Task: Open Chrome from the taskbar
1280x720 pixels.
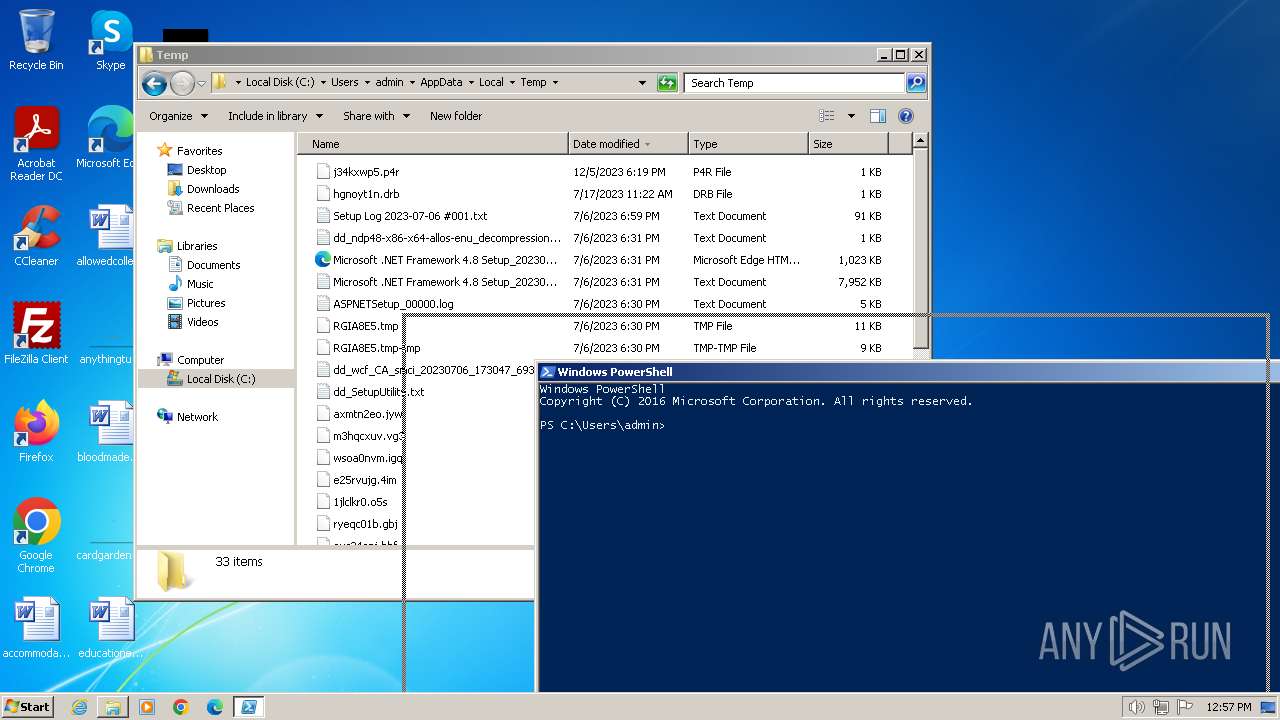Action: coord(181,707)
